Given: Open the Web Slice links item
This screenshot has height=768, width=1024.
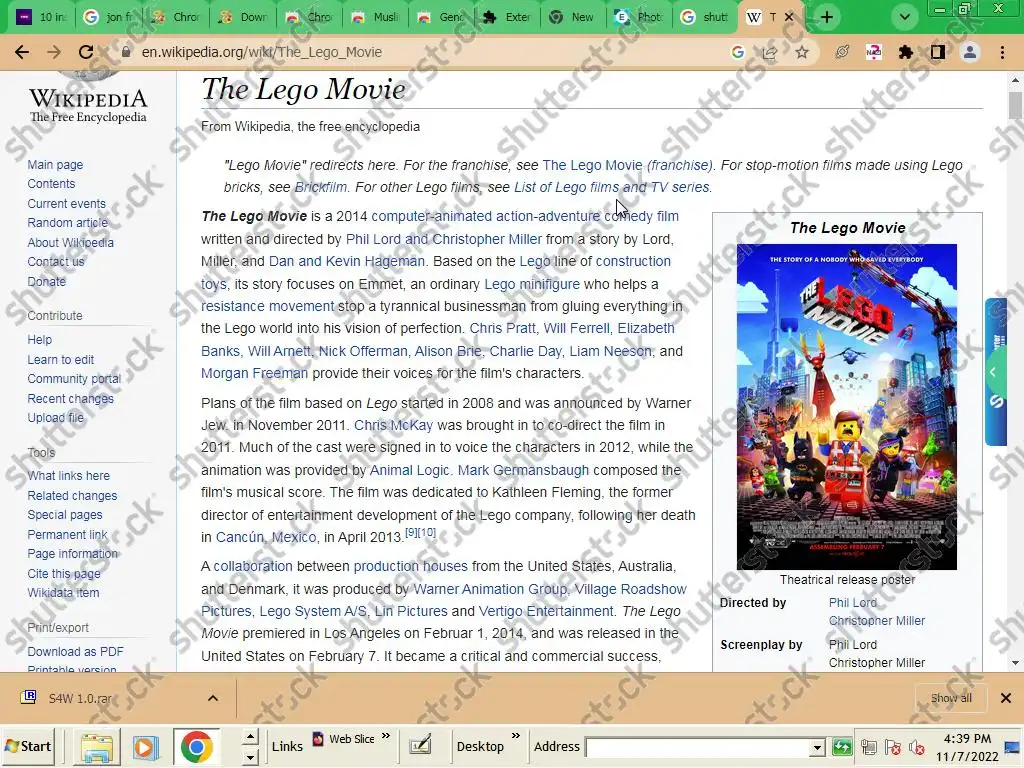Looking at the screenshot, I should (x=344, y=739).
